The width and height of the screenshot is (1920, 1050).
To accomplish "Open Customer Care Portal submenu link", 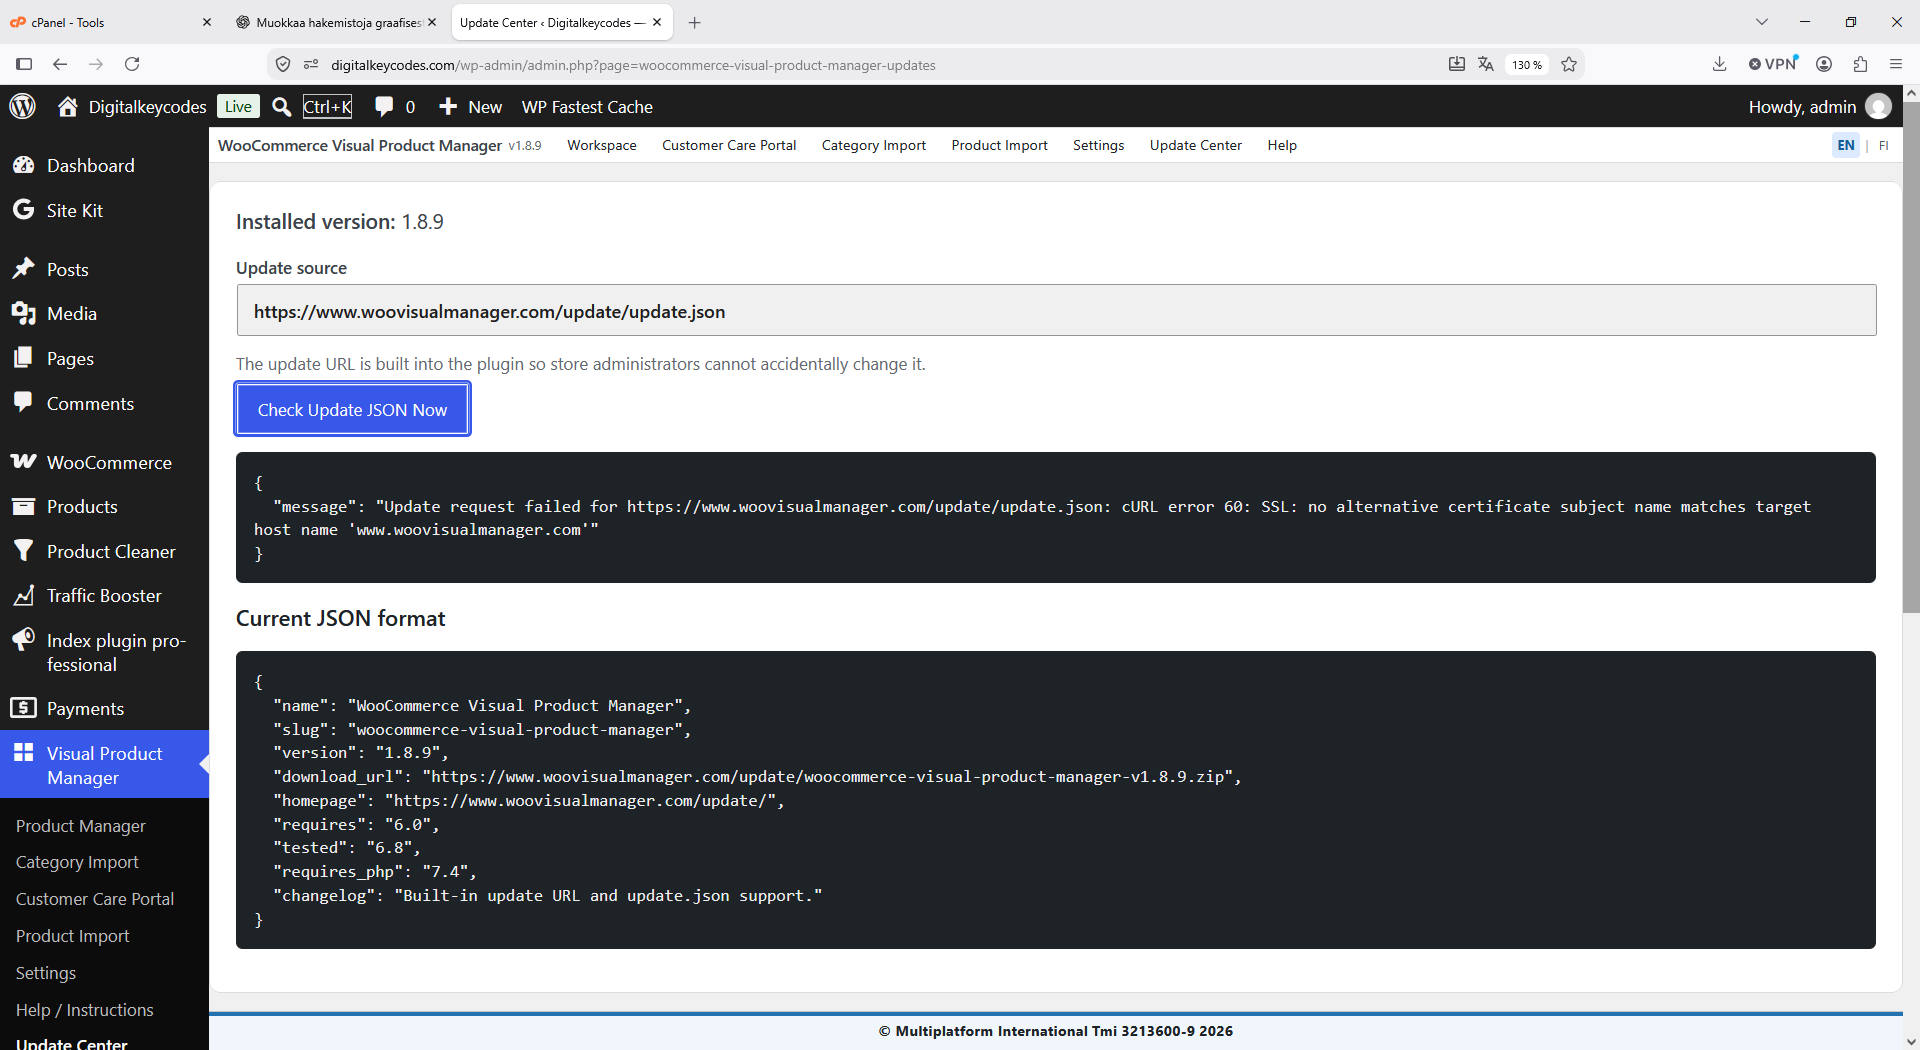I will 95,899.
